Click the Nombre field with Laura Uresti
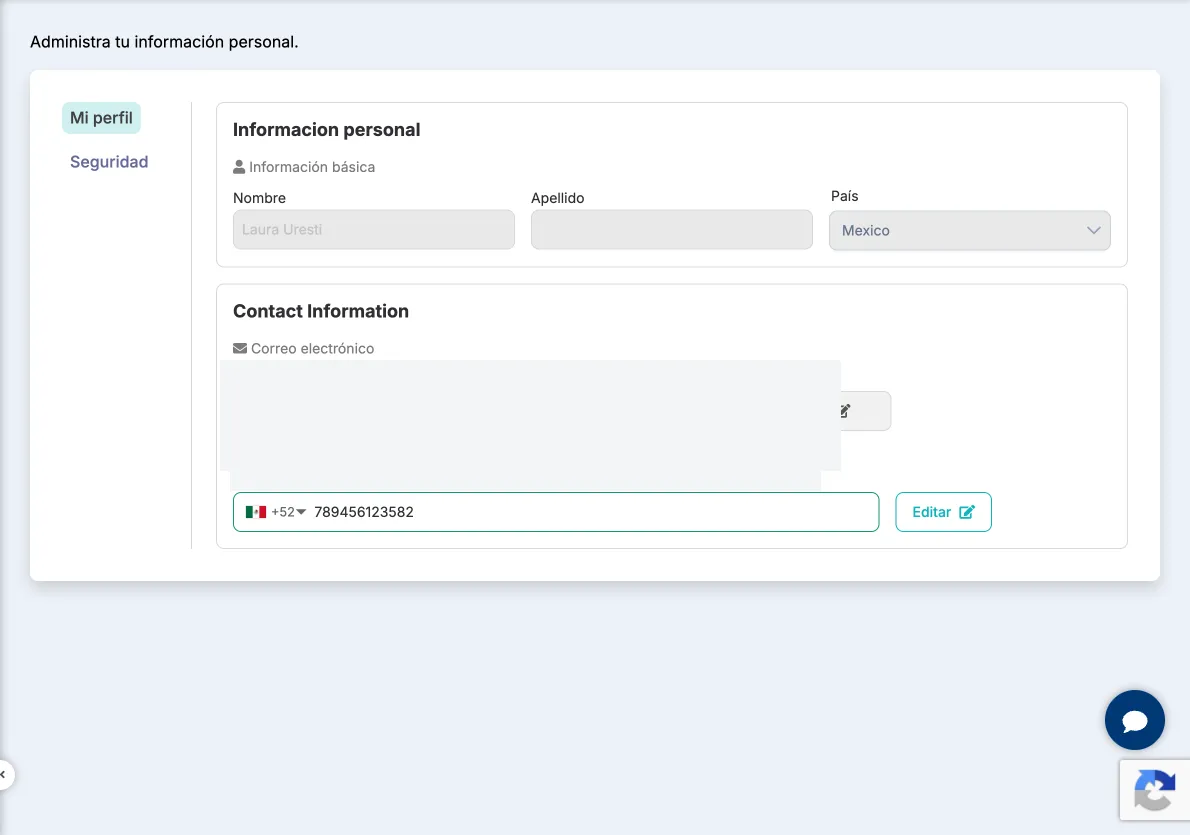This screenshot has height=835, width=1190. click(x=373, y=229)
